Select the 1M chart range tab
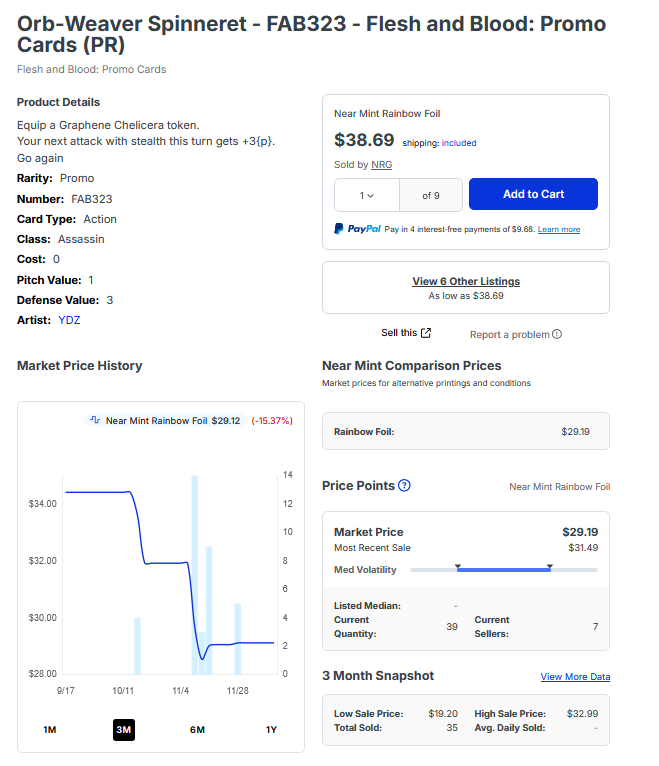This screenshot has width=659, height=766. point(50,729)
